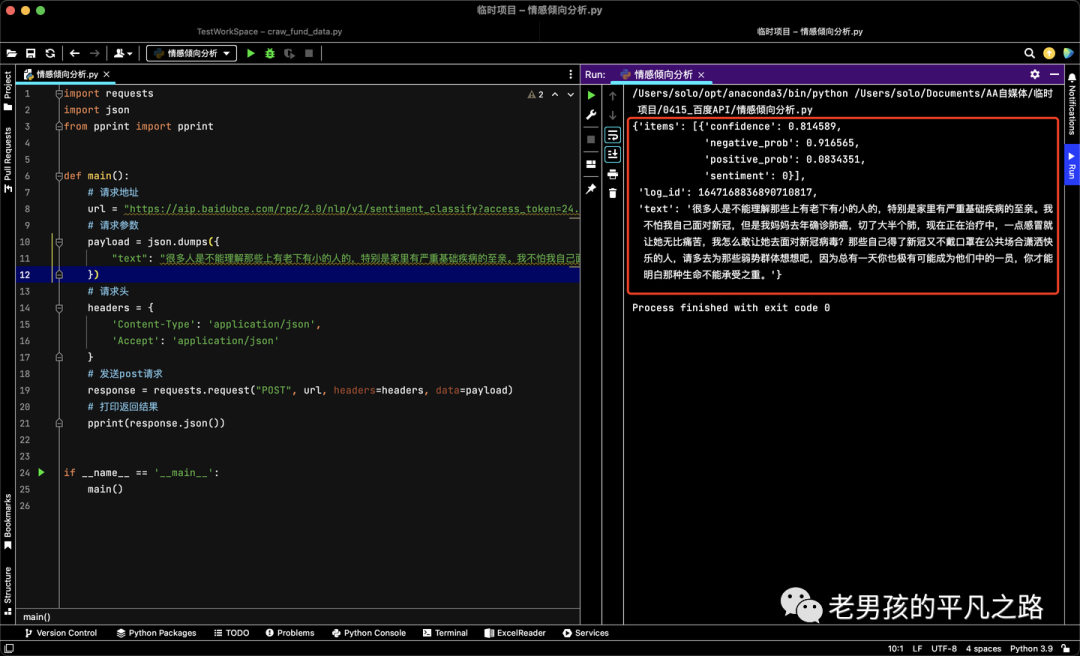The width and height of the screenshot is (1080, 656).
Task: Click the warnings indicator showing 2
Action: pos(535,94)
